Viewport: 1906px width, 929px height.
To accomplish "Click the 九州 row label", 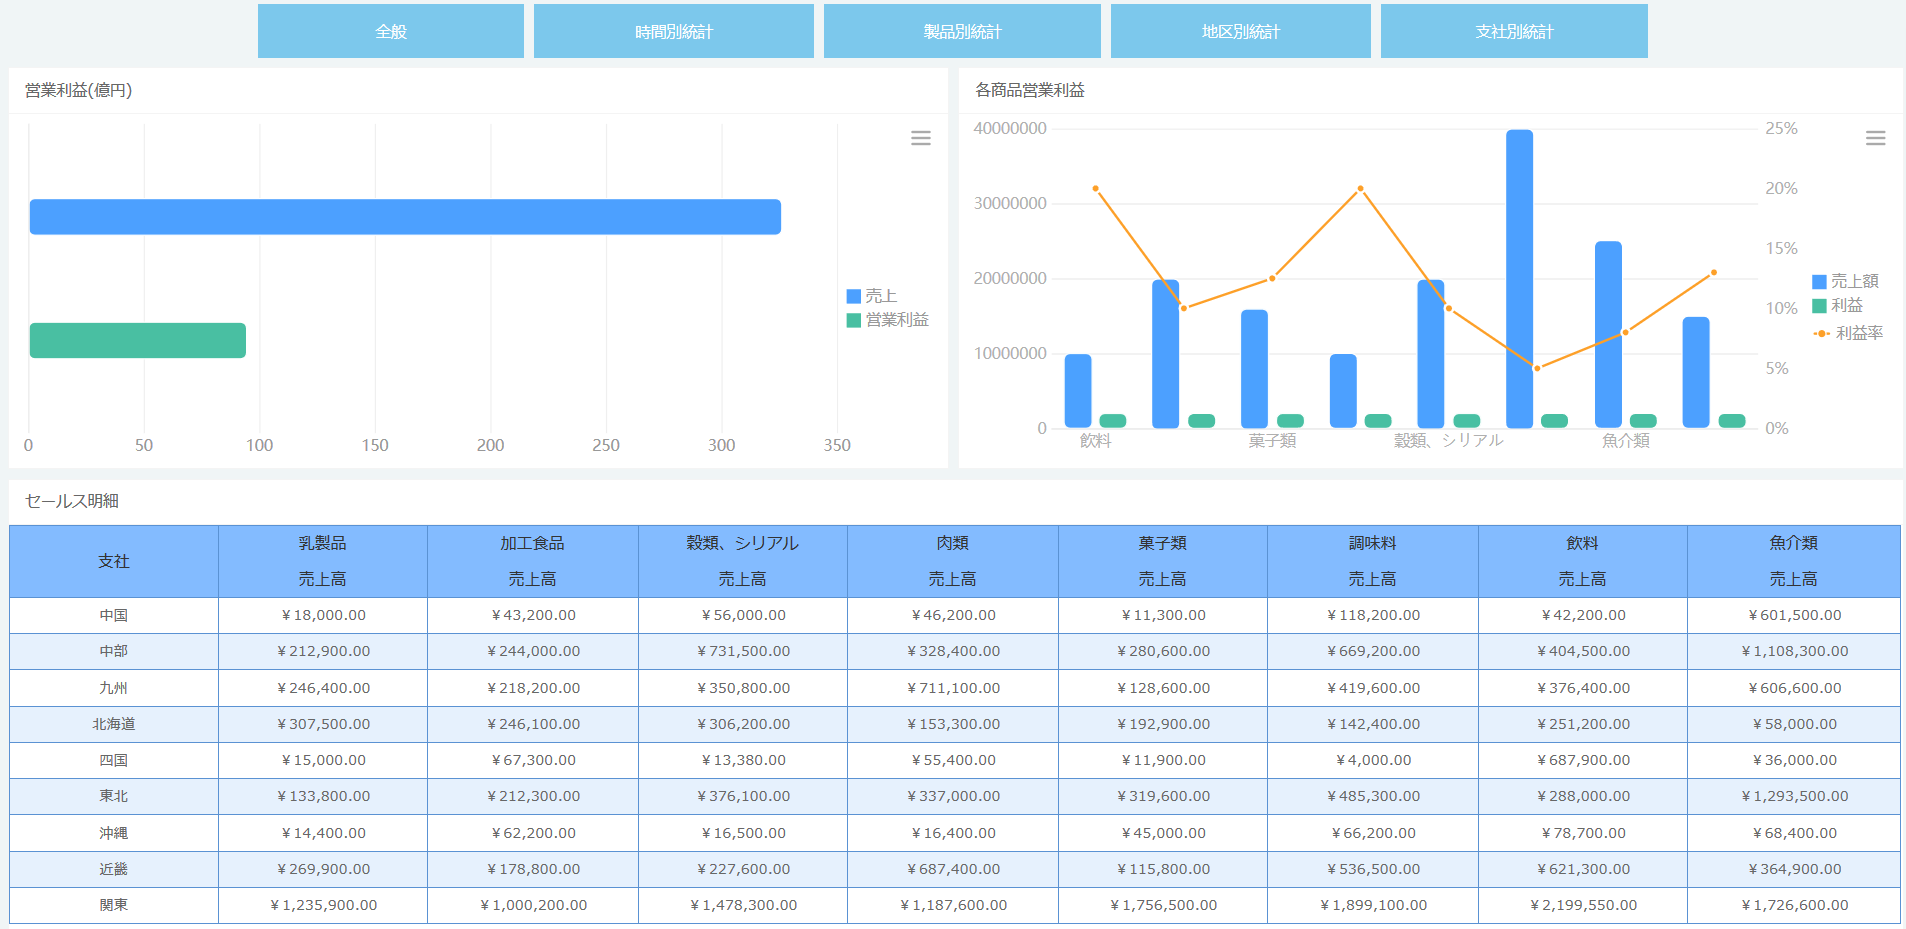I will [114, 688].
